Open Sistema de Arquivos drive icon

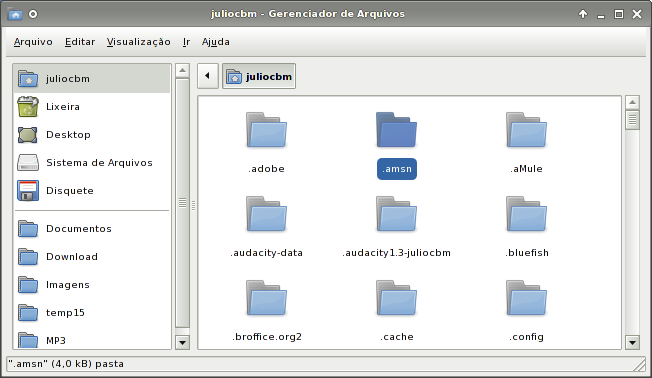pos(28,163)
